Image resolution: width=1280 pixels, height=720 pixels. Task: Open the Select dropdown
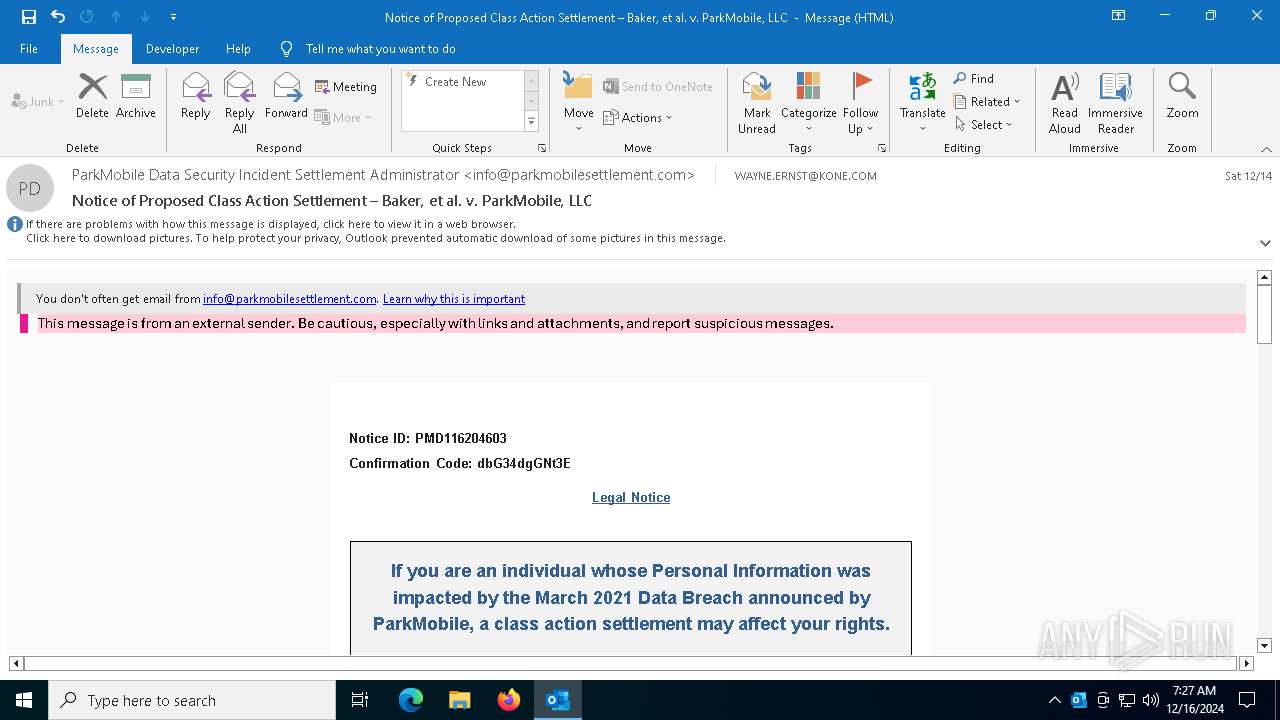tap(983, 124)
